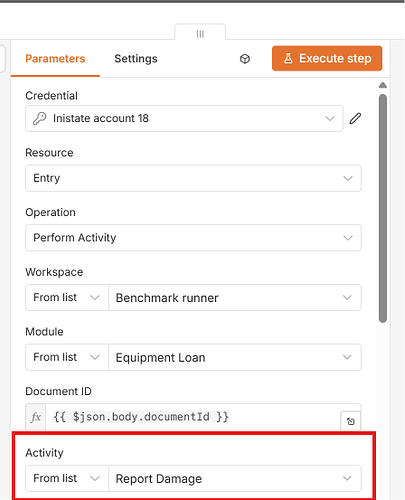
Task: Open the Perform Activity operation dropdown
Action: (x=193, y=238)
